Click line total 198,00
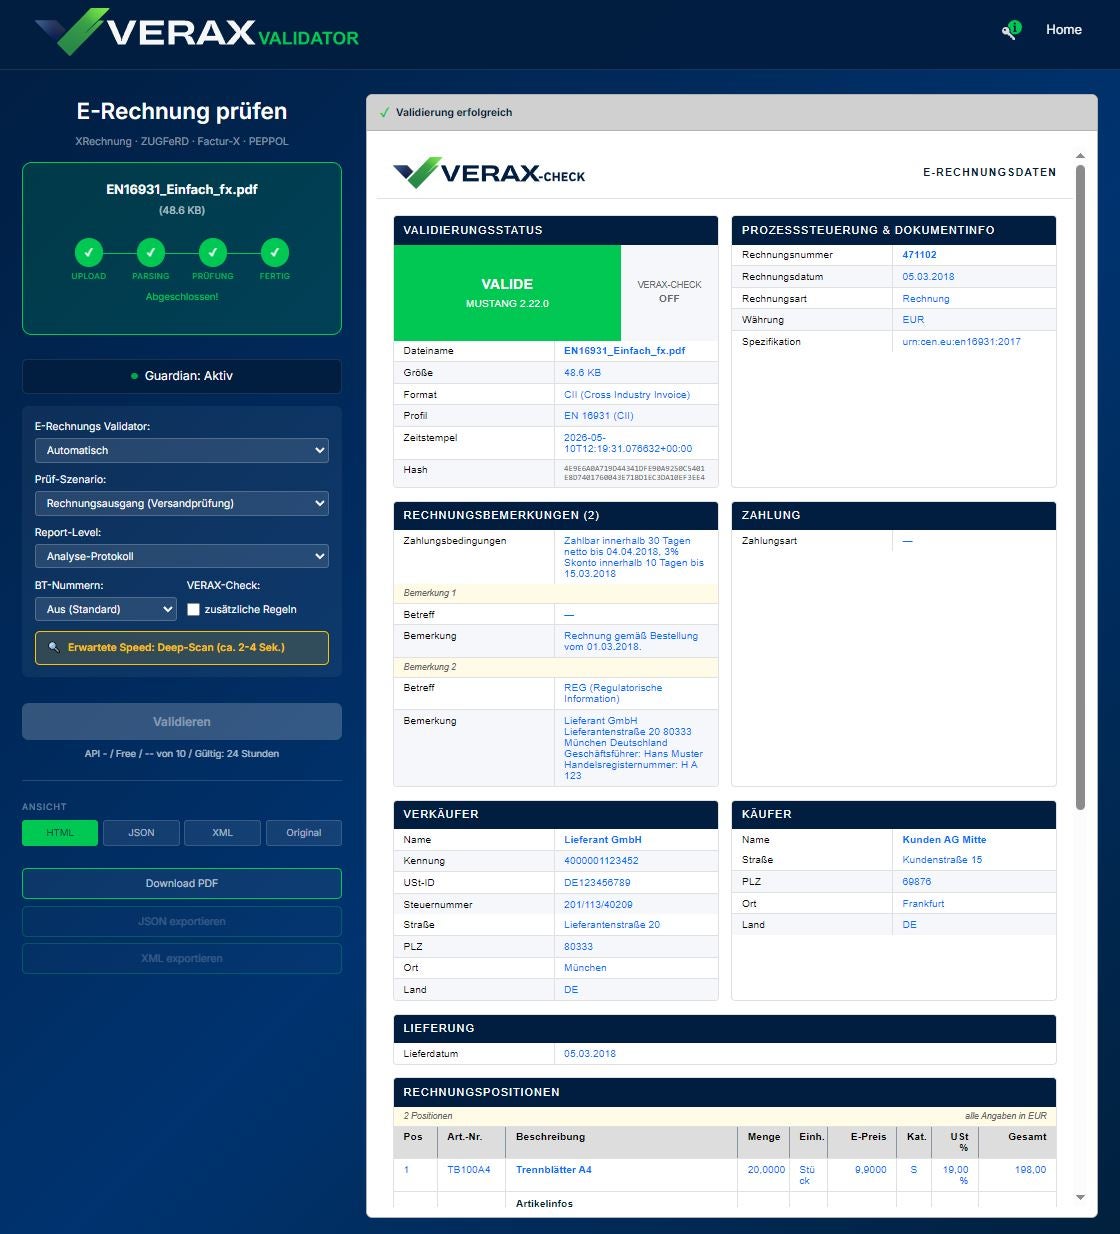 tap(1030, 1170)
